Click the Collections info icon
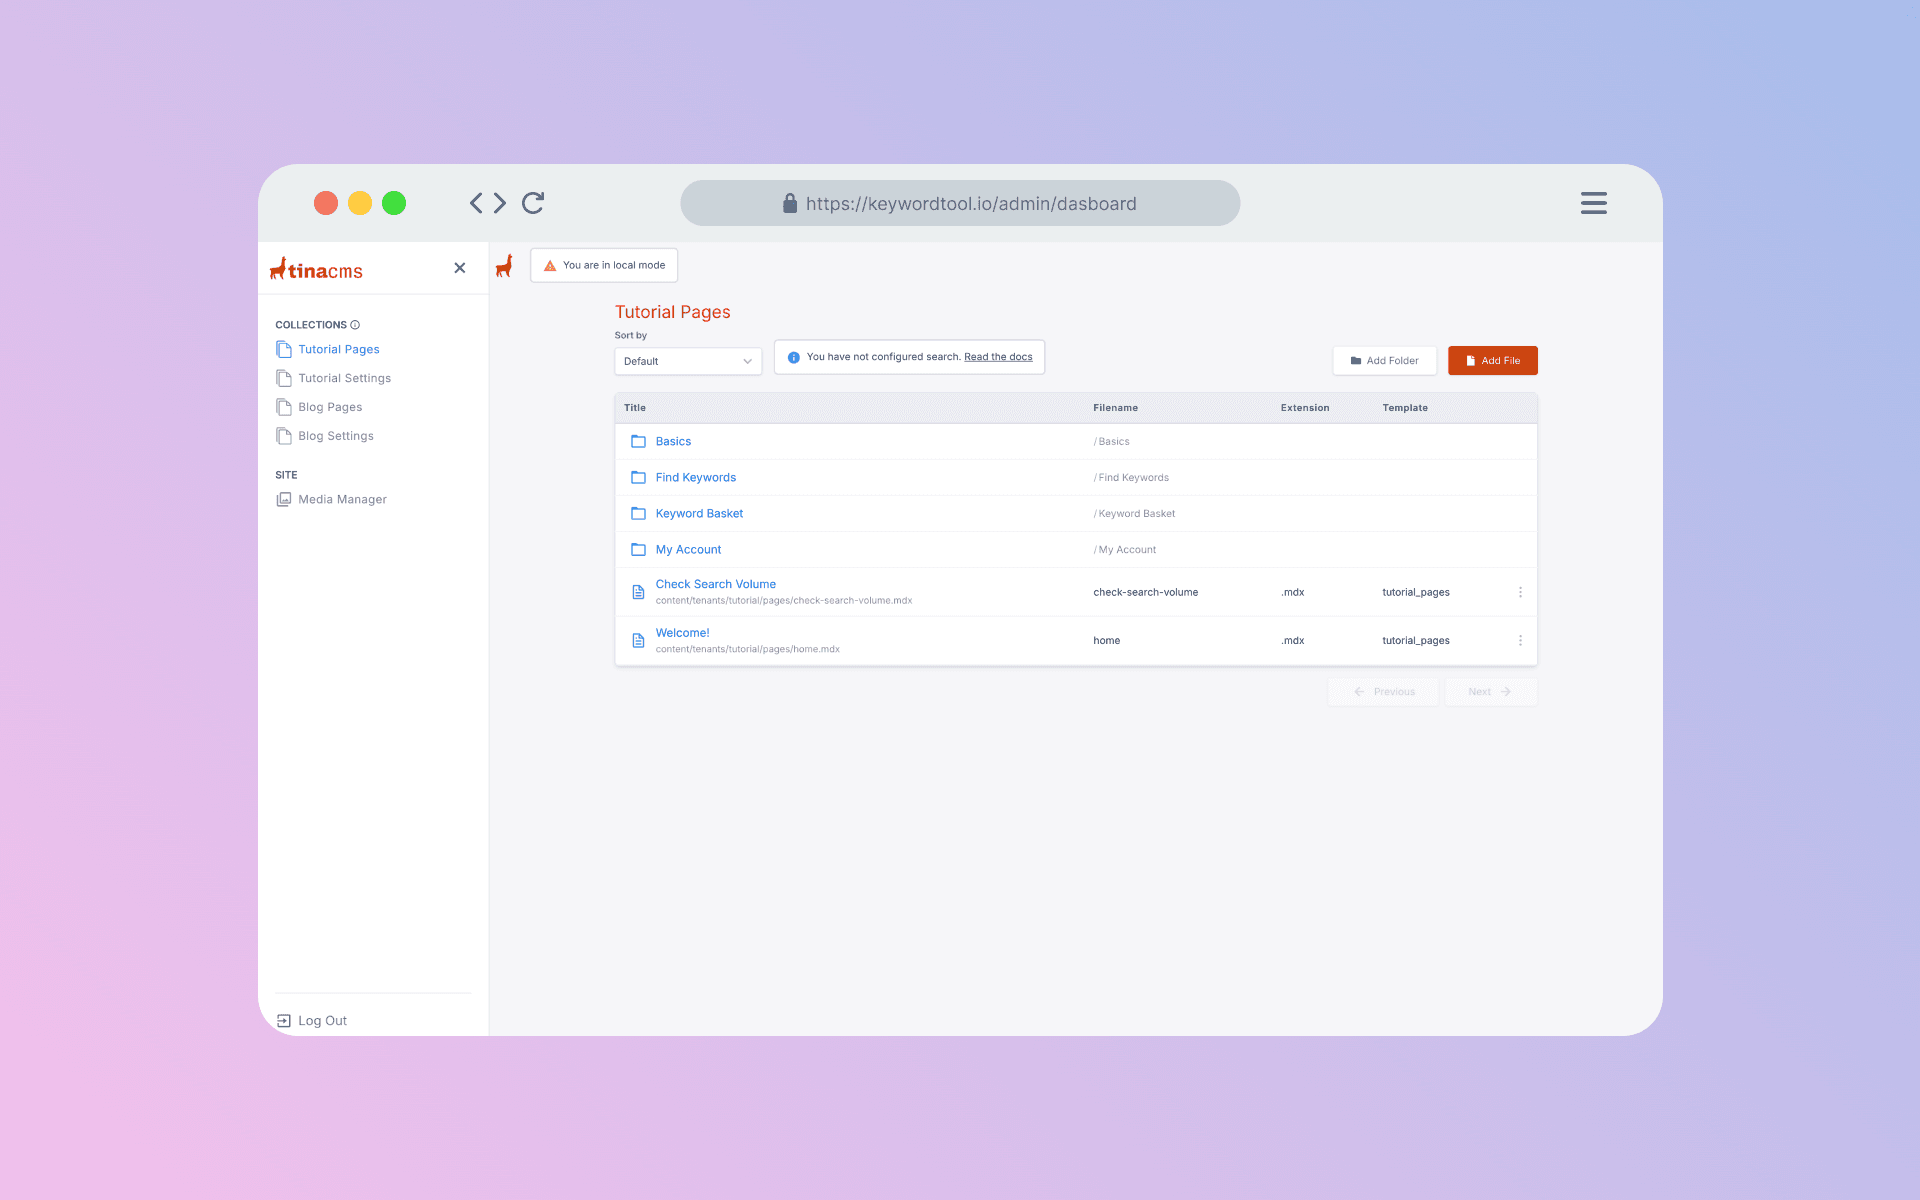Viewport: 1920px width, 1200px height. (355, 324)
